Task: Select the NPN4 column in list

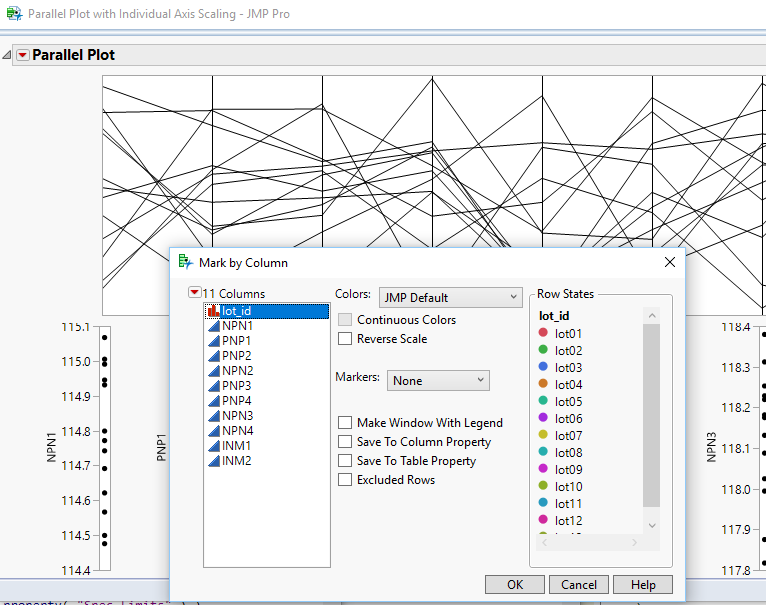Action: click(267, 431)
